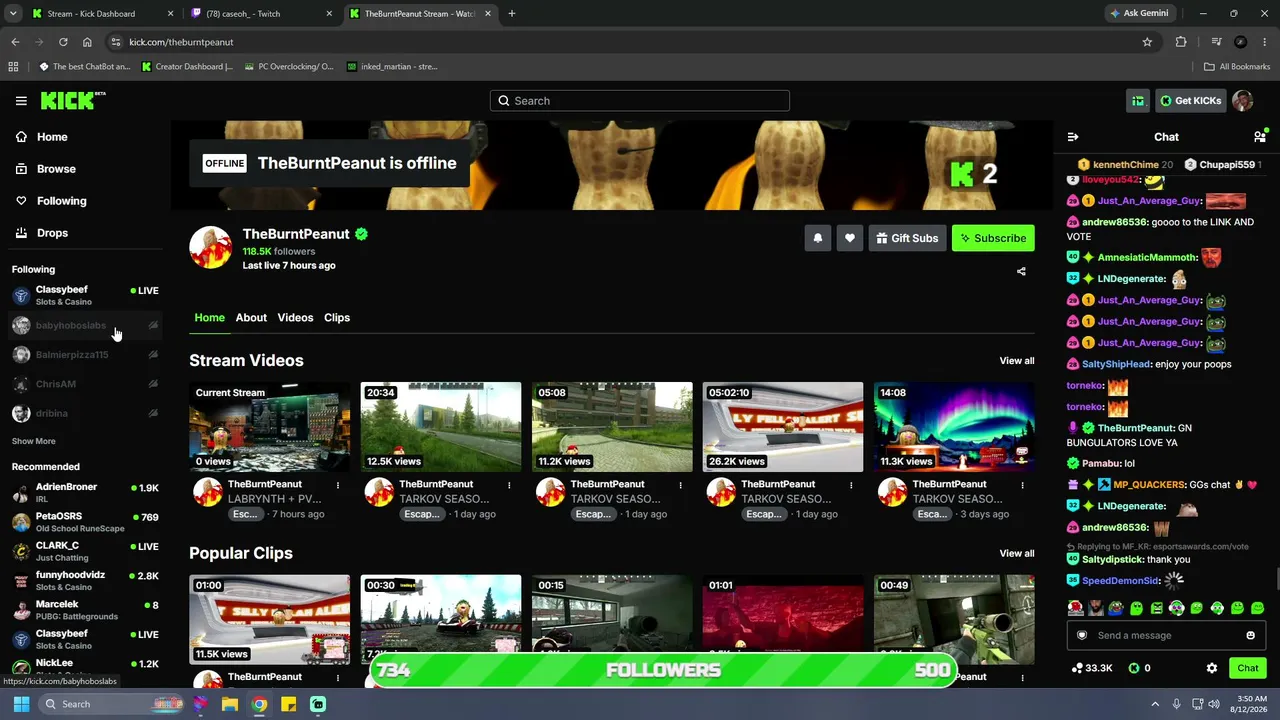This screenshot has height=720, width=1280.
Task: Open options menu for 11.2K views video
Action: point(680,485)
